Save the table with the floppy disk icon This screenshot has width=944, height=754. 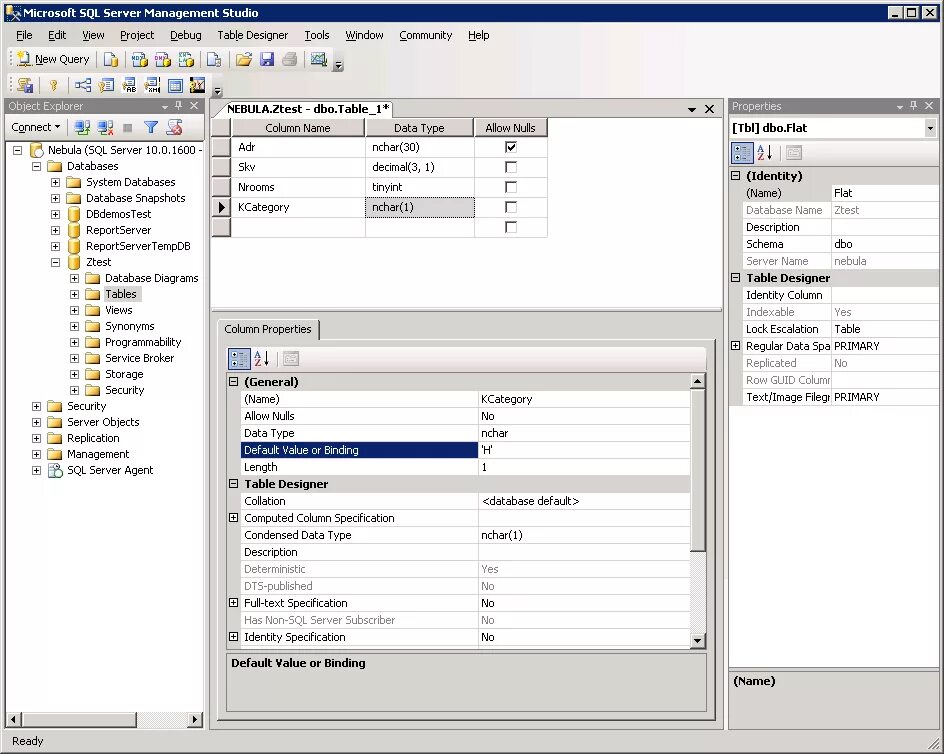(x=267, y=59)
